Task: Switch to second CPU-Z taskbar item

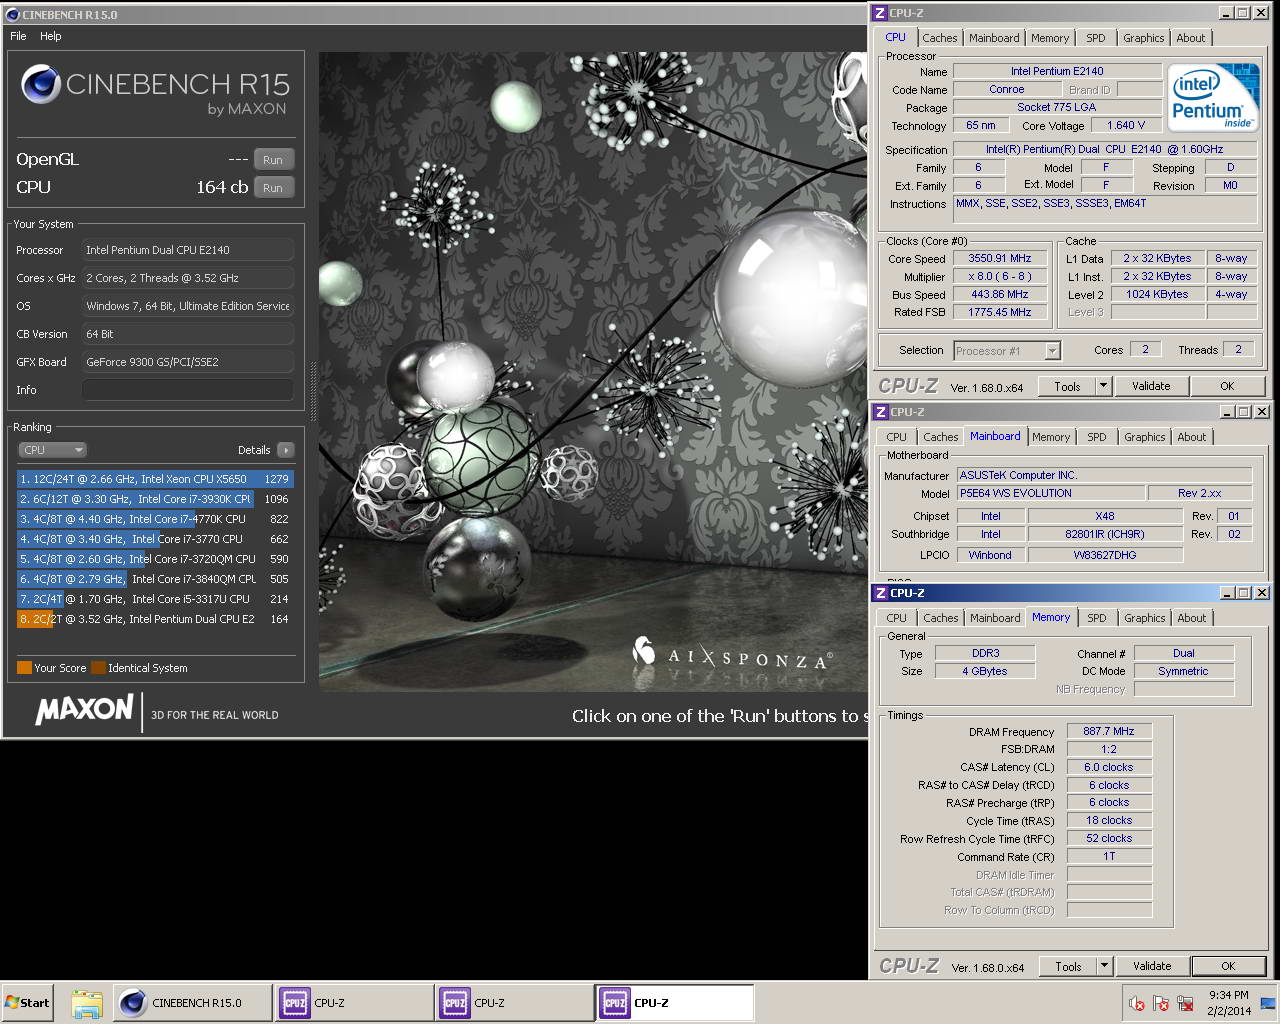Action: (x=514, y=1003)
